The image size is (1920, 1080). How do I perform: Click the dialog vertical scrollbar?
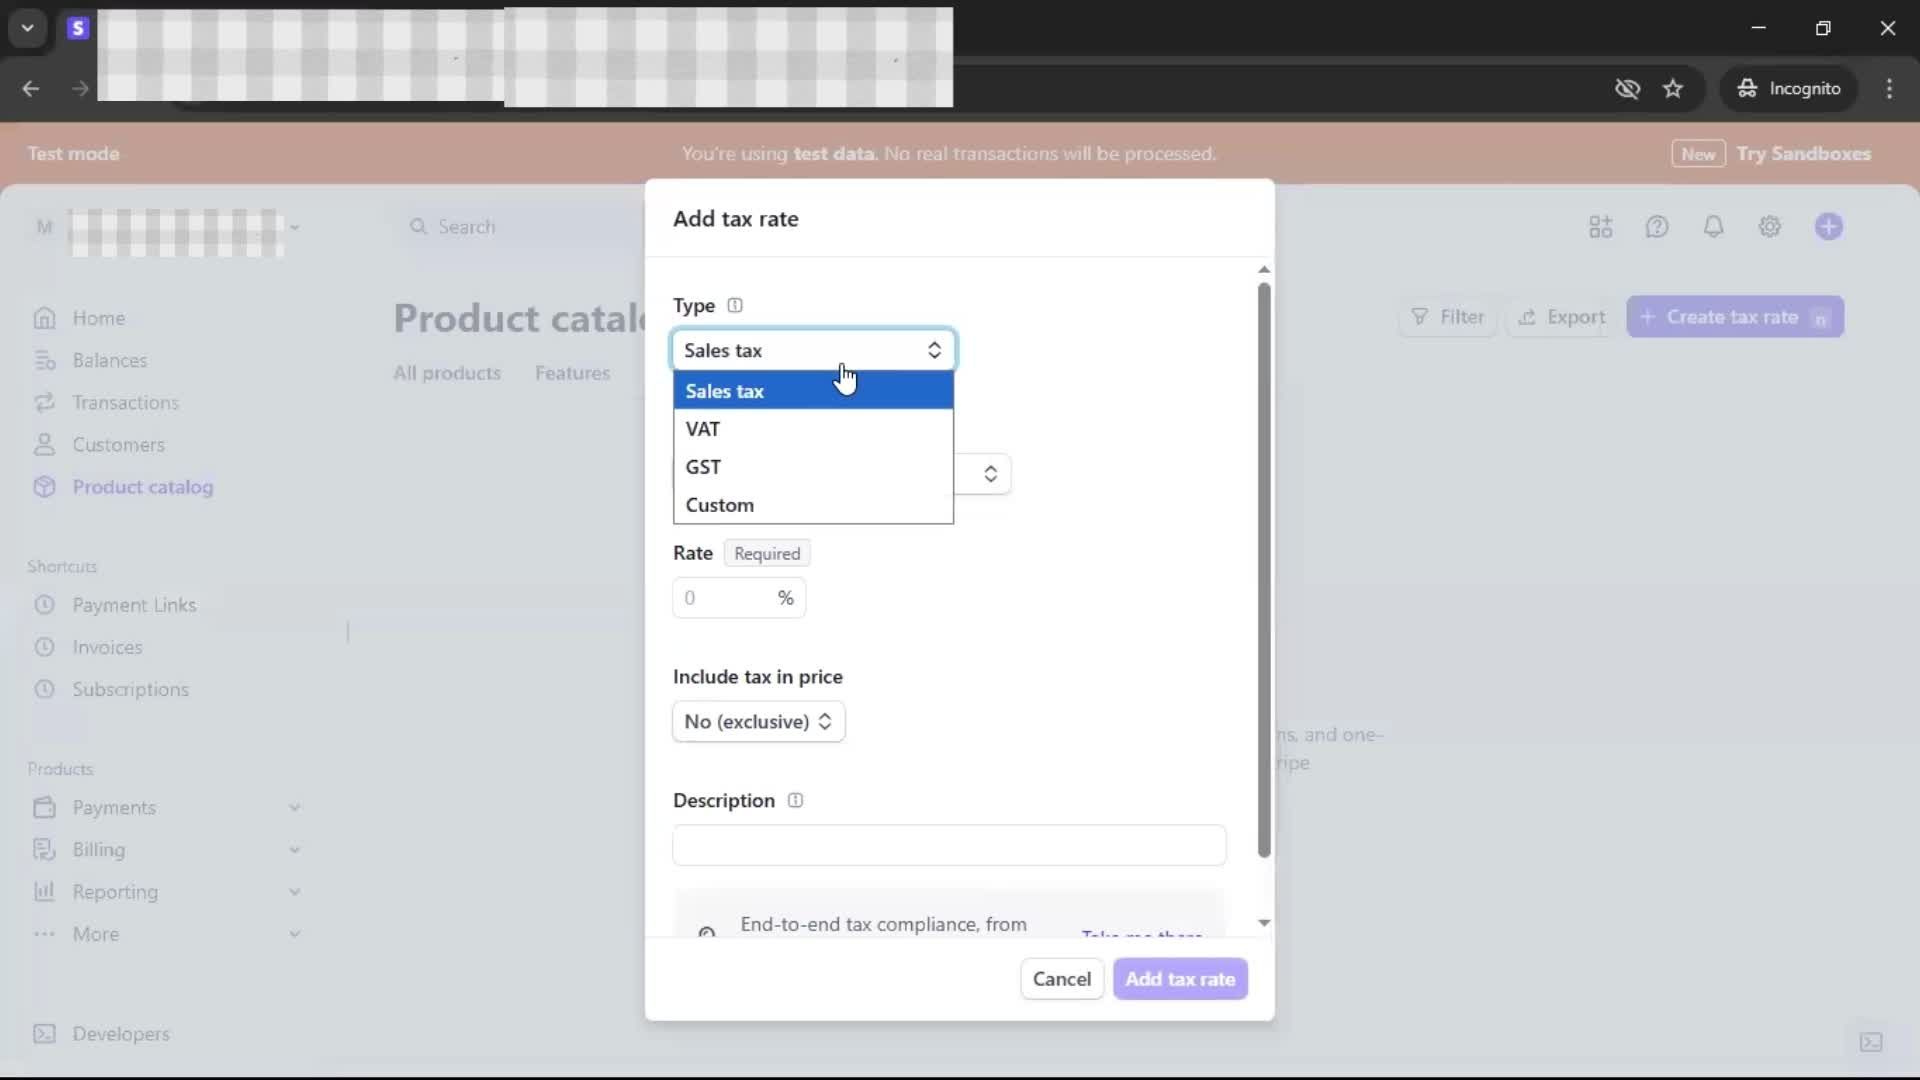(x=1264, y=570)
